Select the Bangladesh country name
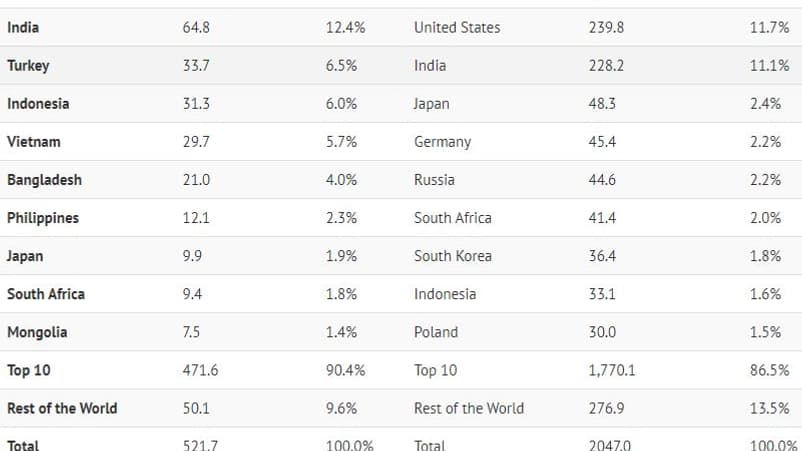 tap(45, 180)
